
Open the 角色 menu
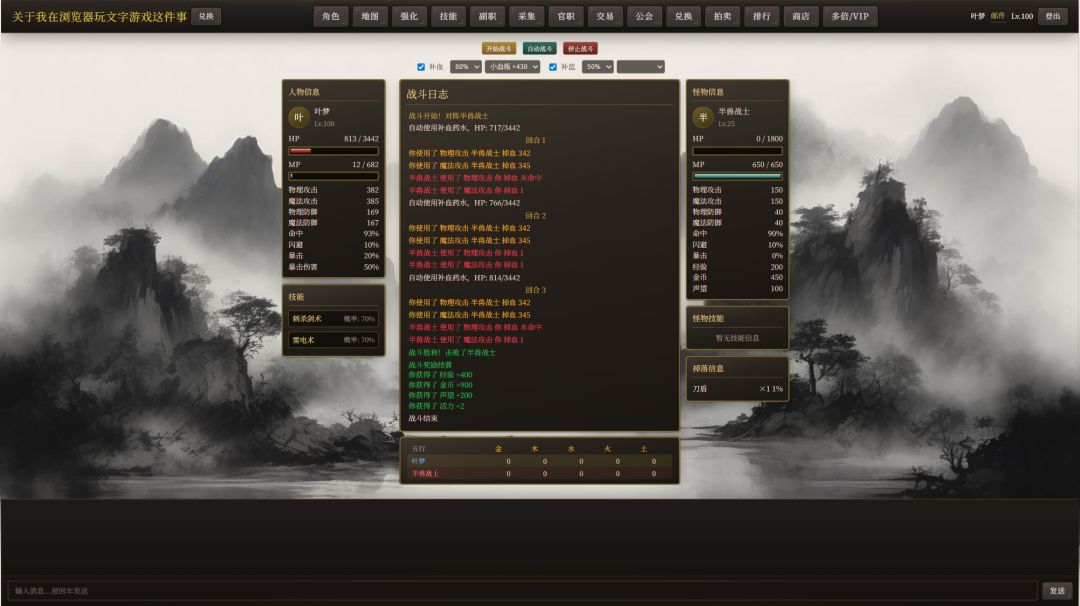(x=331, y=16)
